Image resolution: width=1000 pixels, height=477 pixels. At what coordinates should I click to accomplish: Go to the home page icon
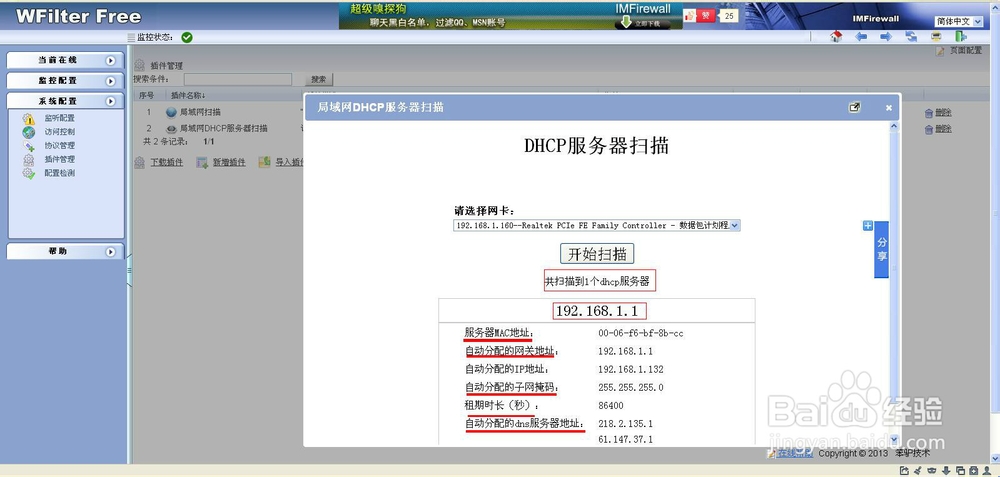coord(836,37)
